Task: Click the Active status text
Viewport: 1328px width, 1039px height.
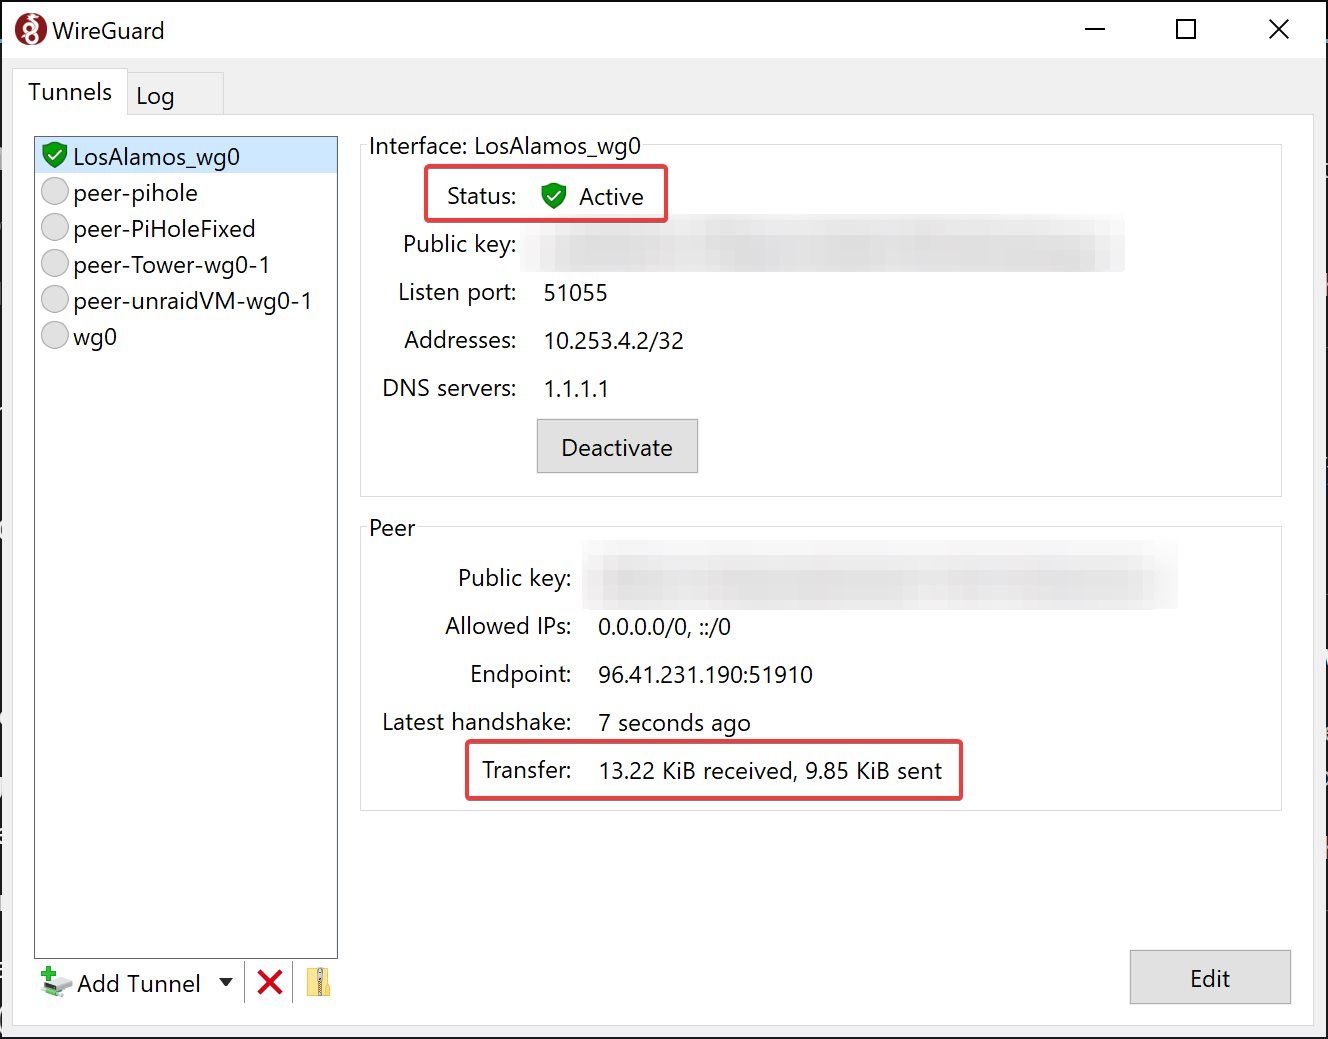Action: click(x=611, y=197)
